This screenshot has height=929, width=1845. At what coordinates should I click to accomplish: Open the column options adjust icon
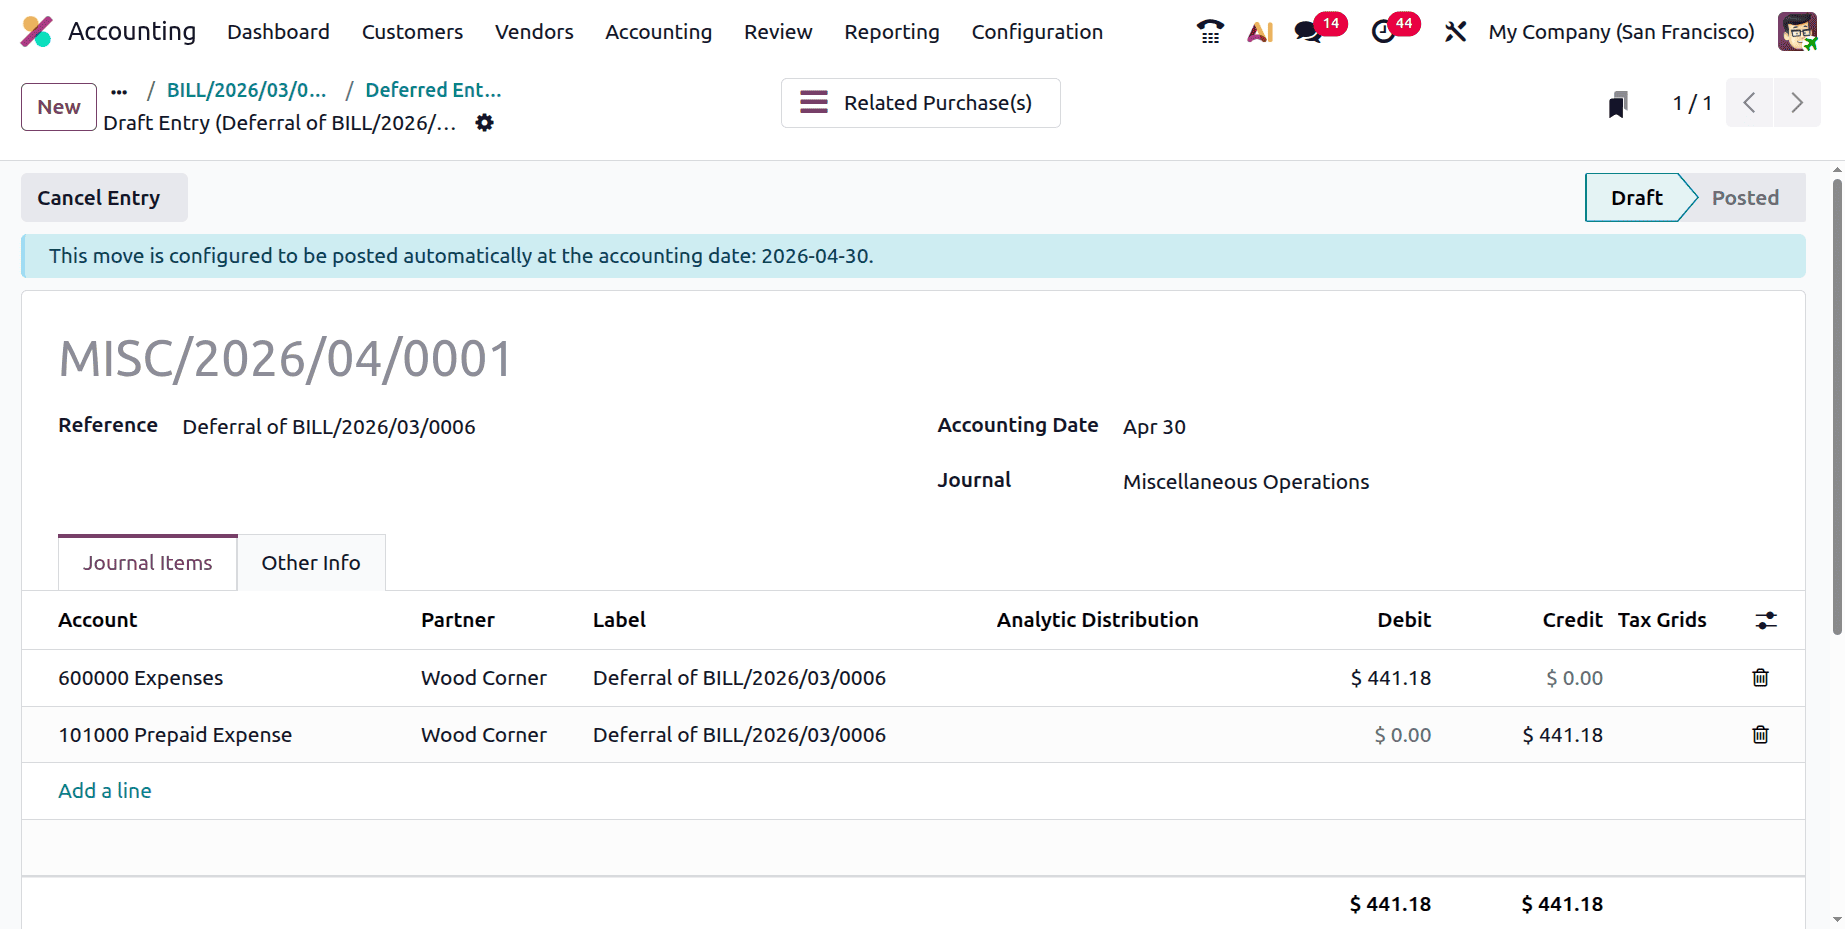tap(1766, 620)
